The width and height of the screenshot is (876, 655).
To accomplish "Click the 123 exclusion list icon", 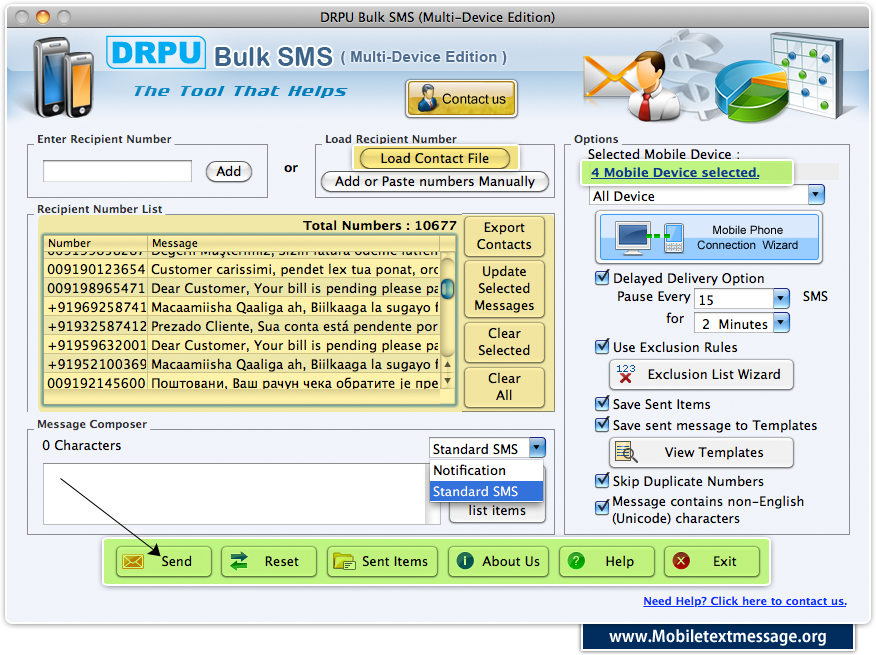I will [x=626, y=374].
